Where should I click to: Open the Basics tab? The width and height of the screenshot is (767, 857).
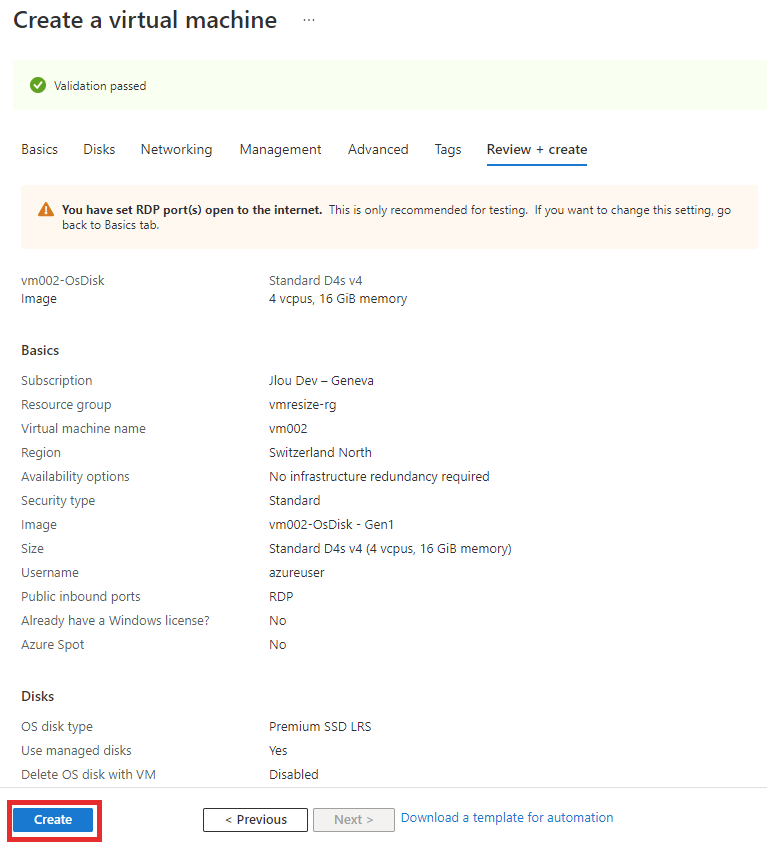pyautogui.click(x=39, y=149)
